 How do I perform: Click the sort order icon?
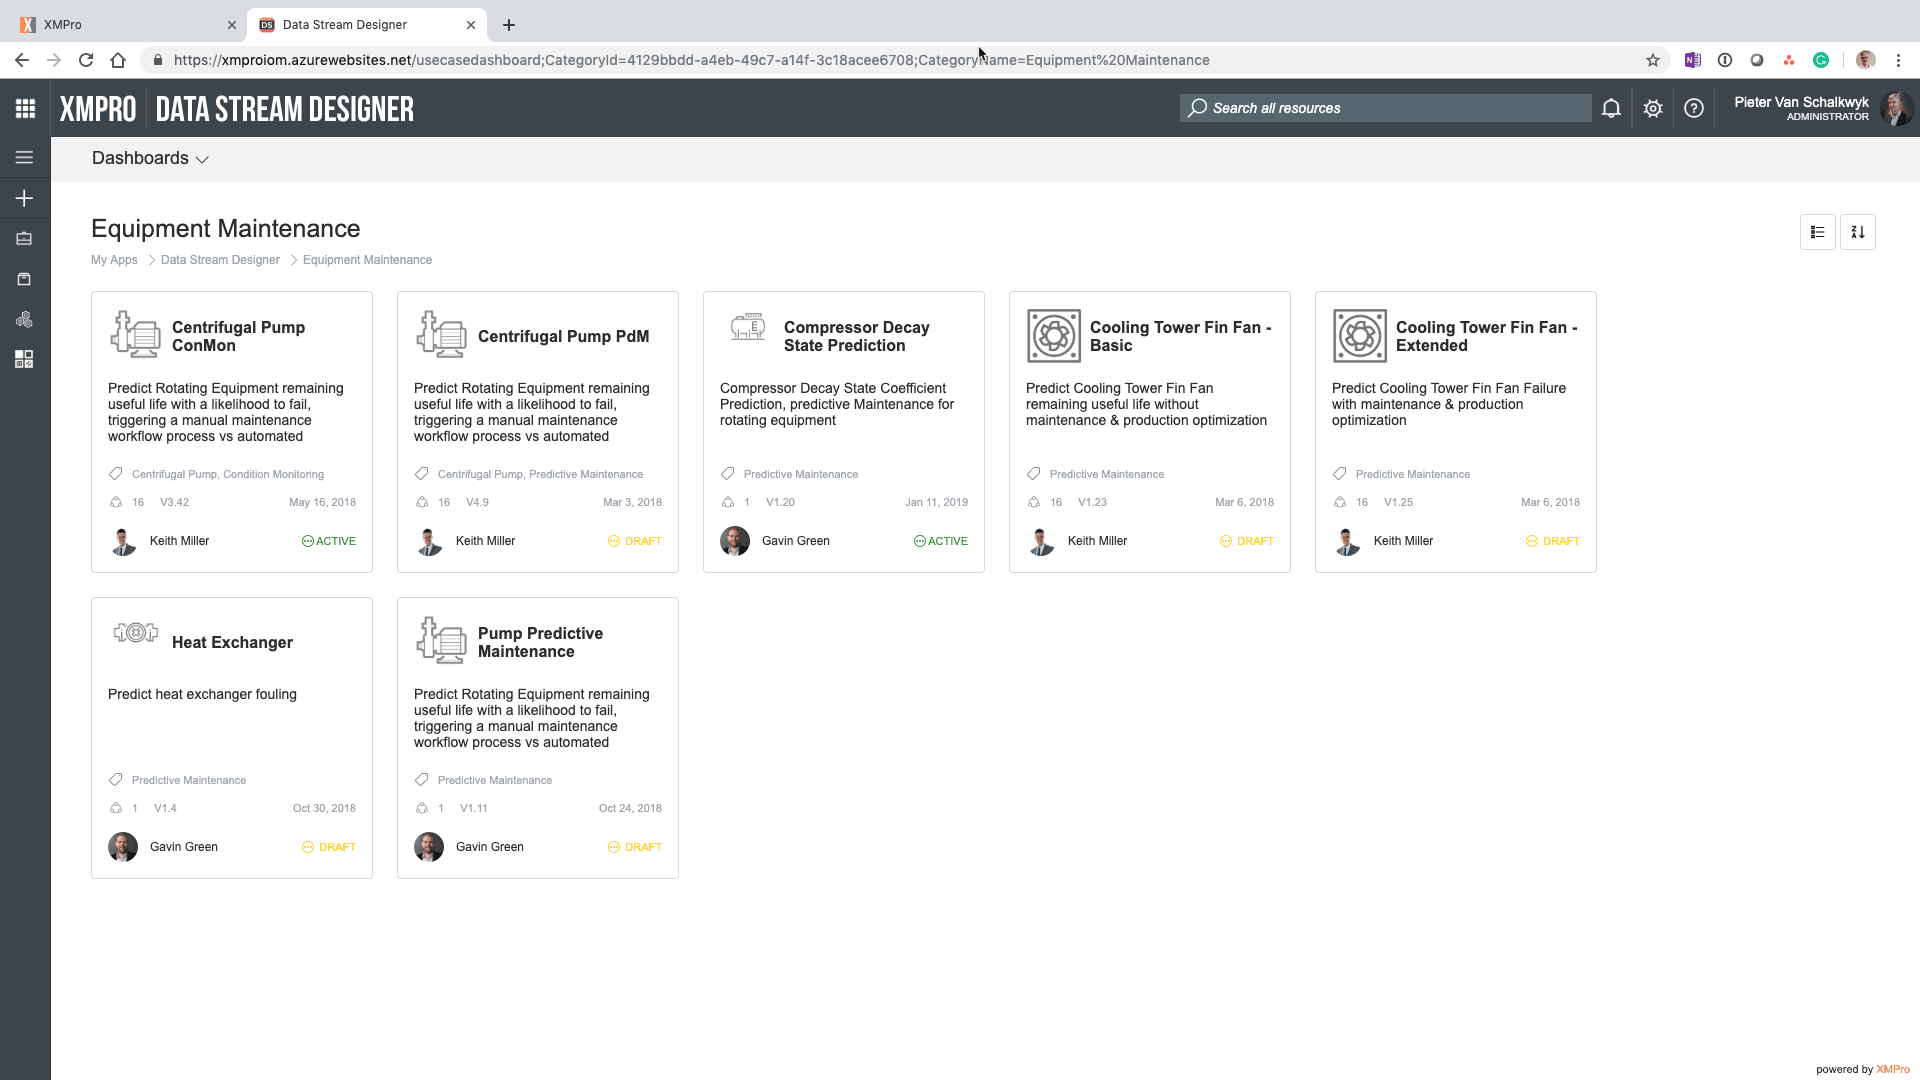click(1858, 232)
